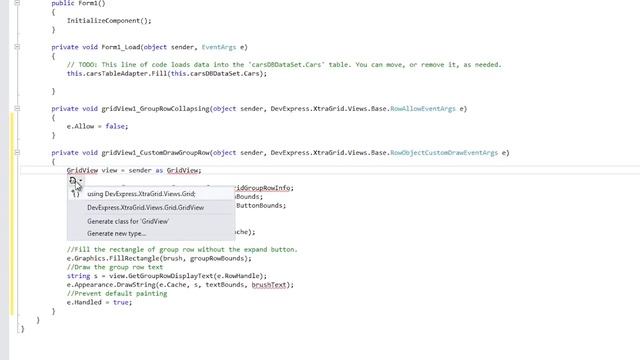
Task: Click the underlined 'GridView' after 'as'
Action: [182, 171]
